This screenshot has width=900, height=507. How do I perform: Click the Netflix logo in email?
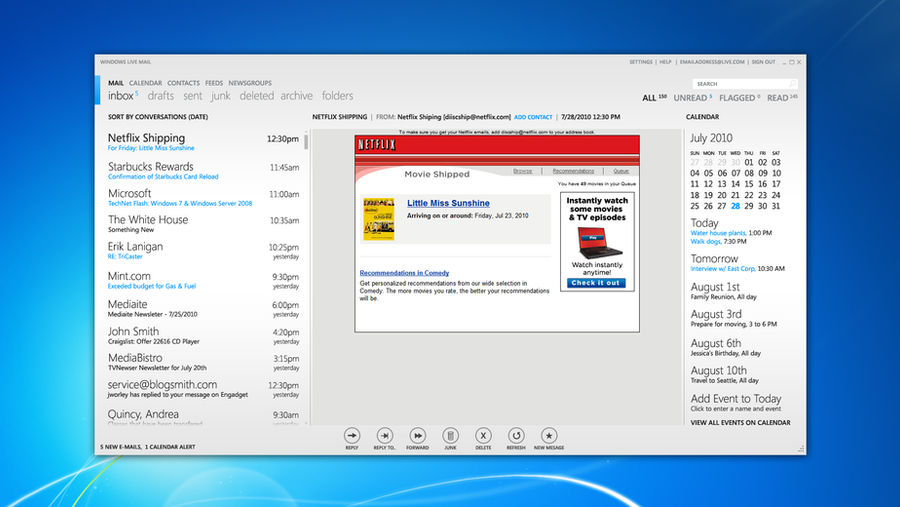click(377, 145)
